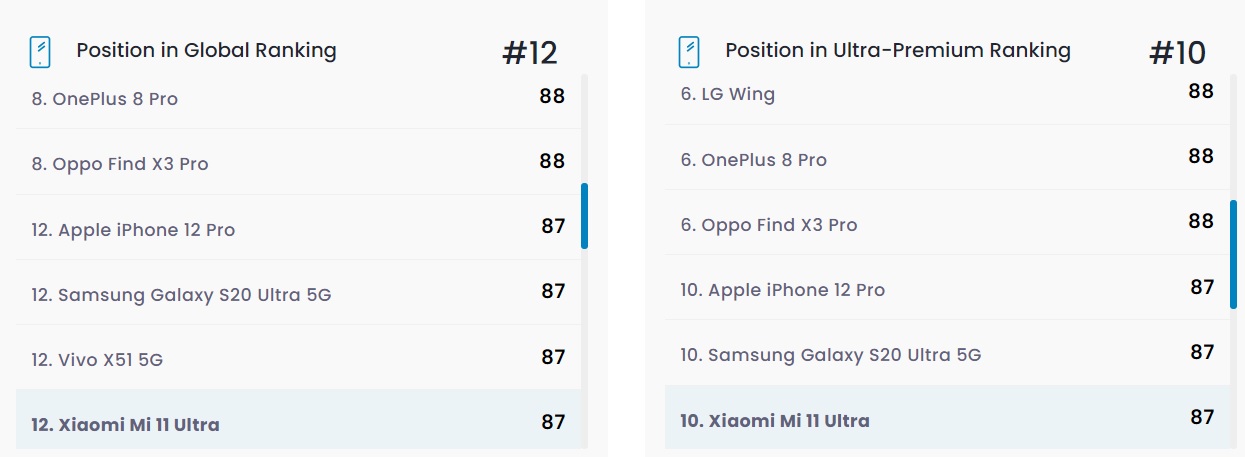Choose Vivo X51 5G in the list
The image size is (1245, 457).
tap(298, 358)
